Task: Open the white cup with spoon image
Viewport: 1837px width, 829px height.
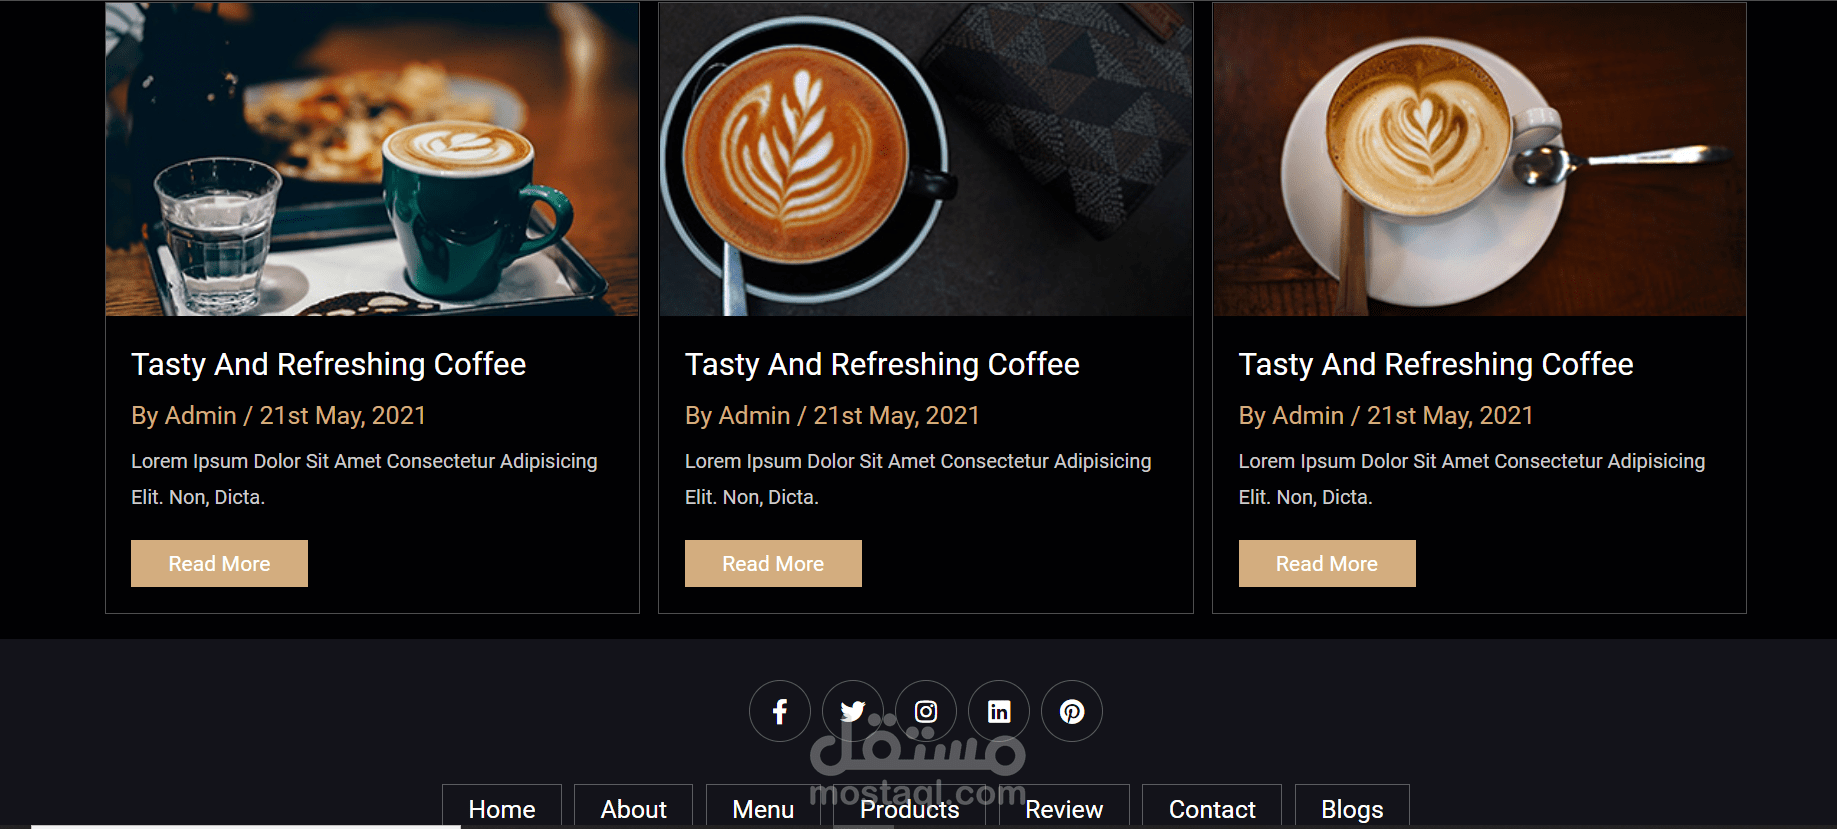Action: pyautogui.click(x=1479, y=159)
